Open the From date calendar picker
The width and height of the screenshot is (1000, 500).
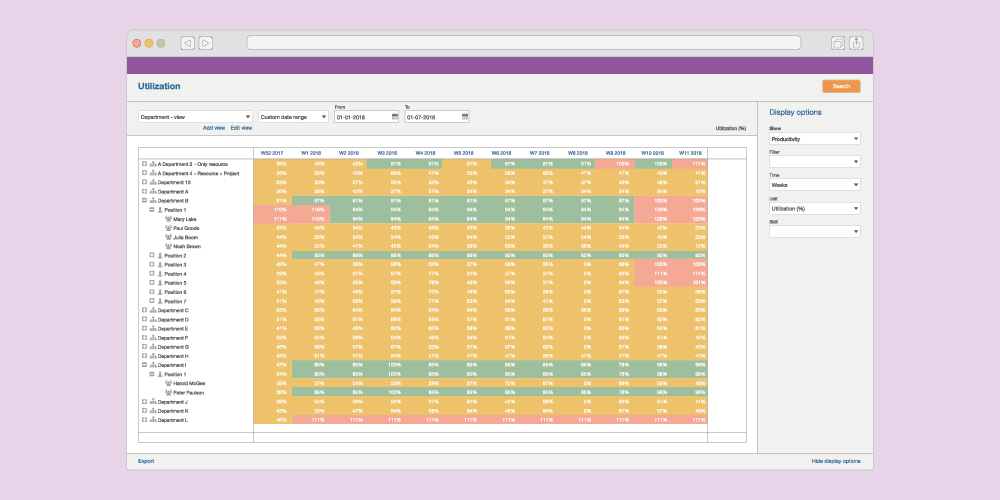pyautogui.click(x=395, y=117)
